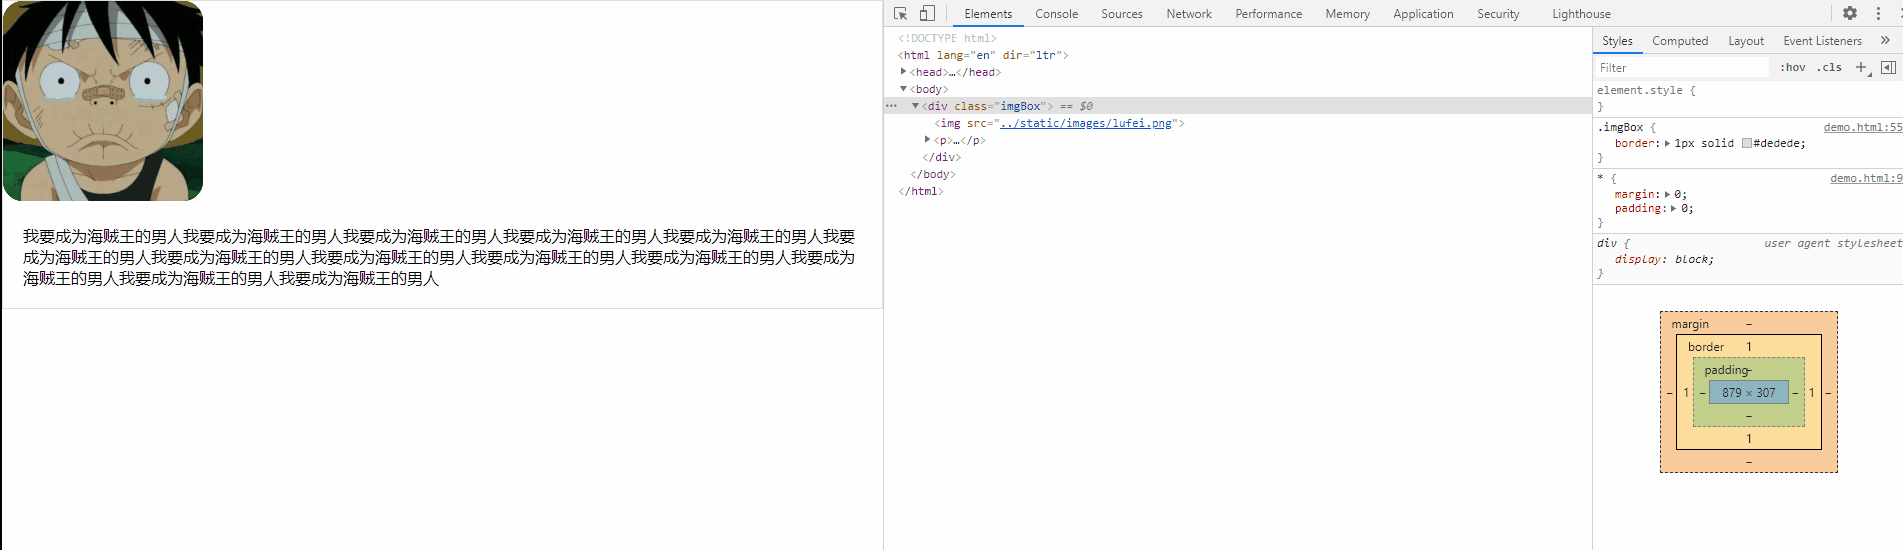
Task: Select the img element row in DOM tree
Action: click(x=1238, y=123)
